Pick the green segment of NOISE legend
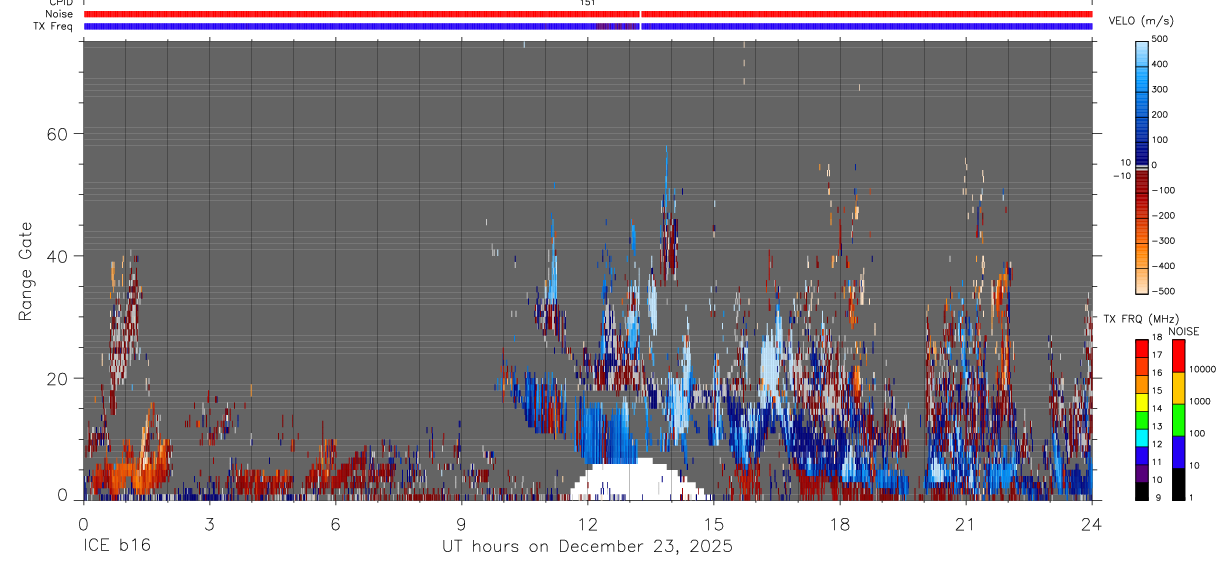Viewport: 1228px width, 567px height. tap(1178, 420)
